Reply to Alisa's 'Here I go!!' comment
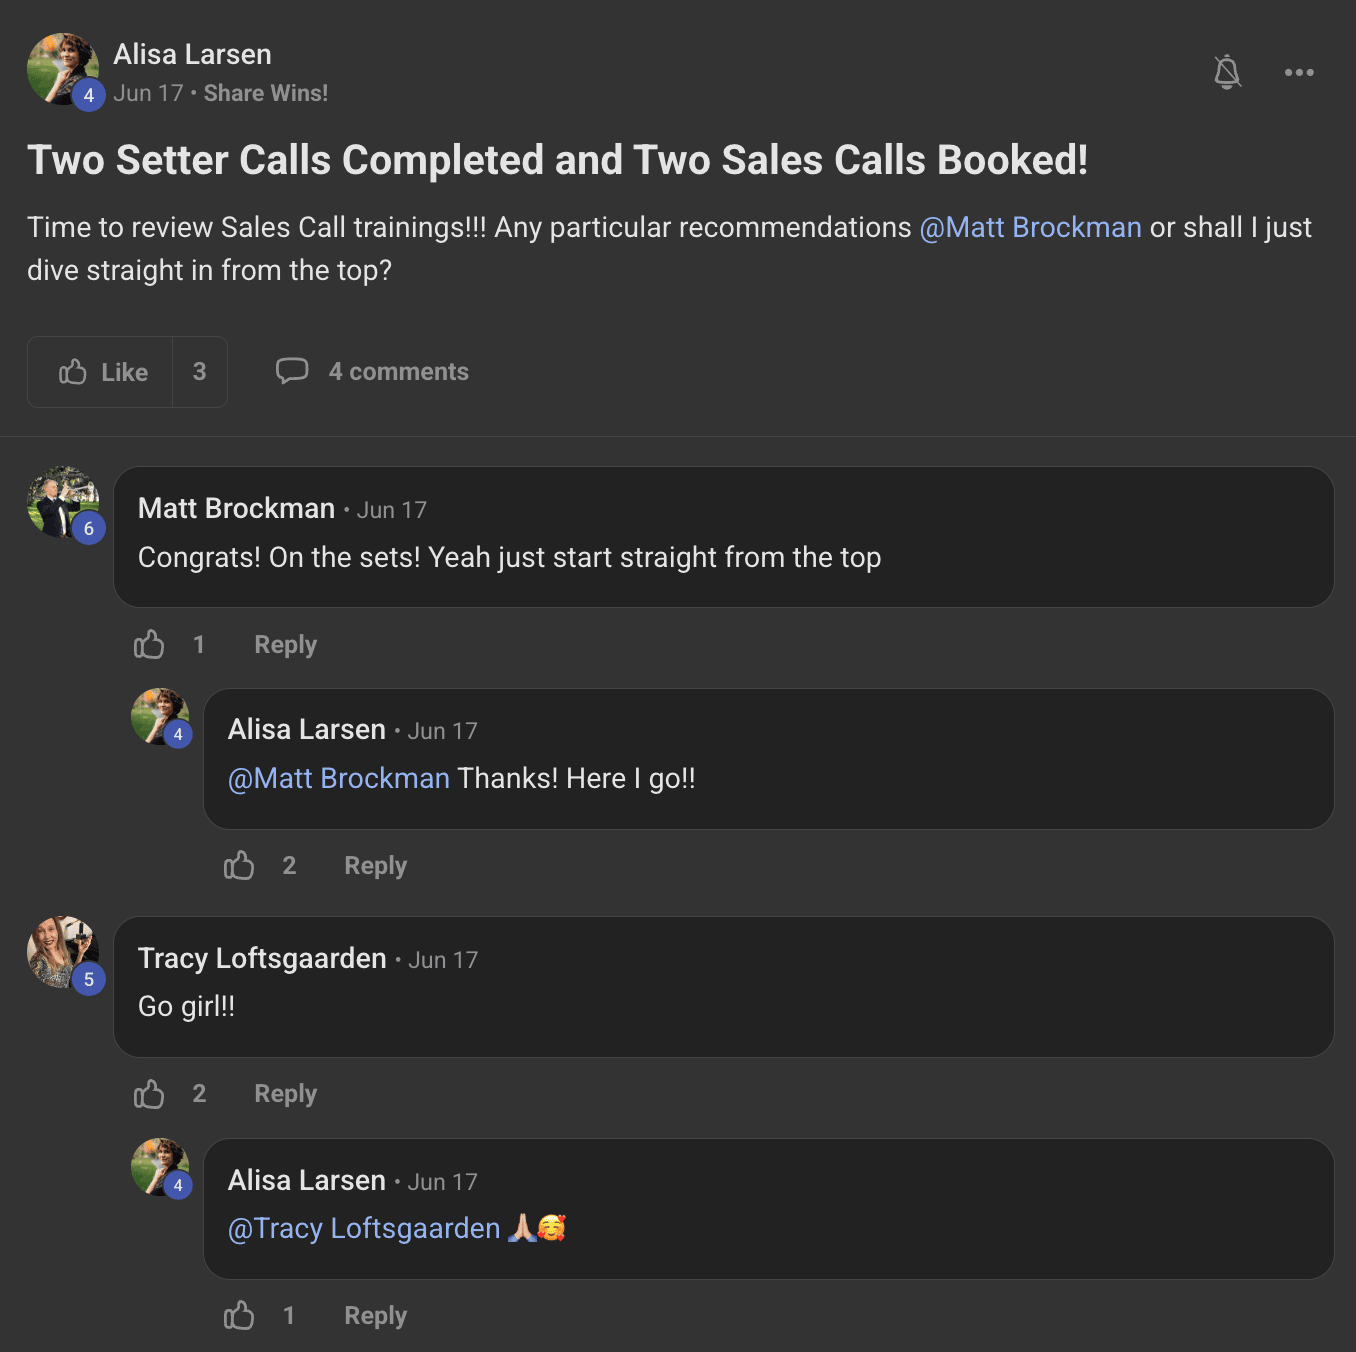Viewport: 1356px width, 1352px height. pos(375,866)
